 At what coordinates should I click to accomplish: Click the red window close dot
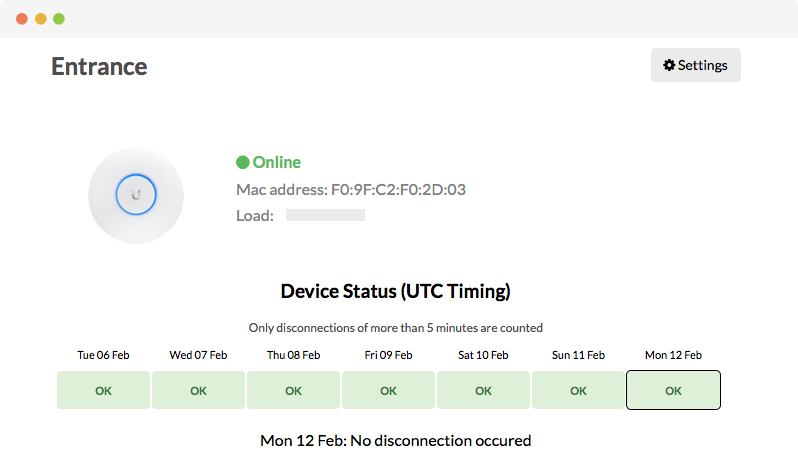tap(22, 19)
